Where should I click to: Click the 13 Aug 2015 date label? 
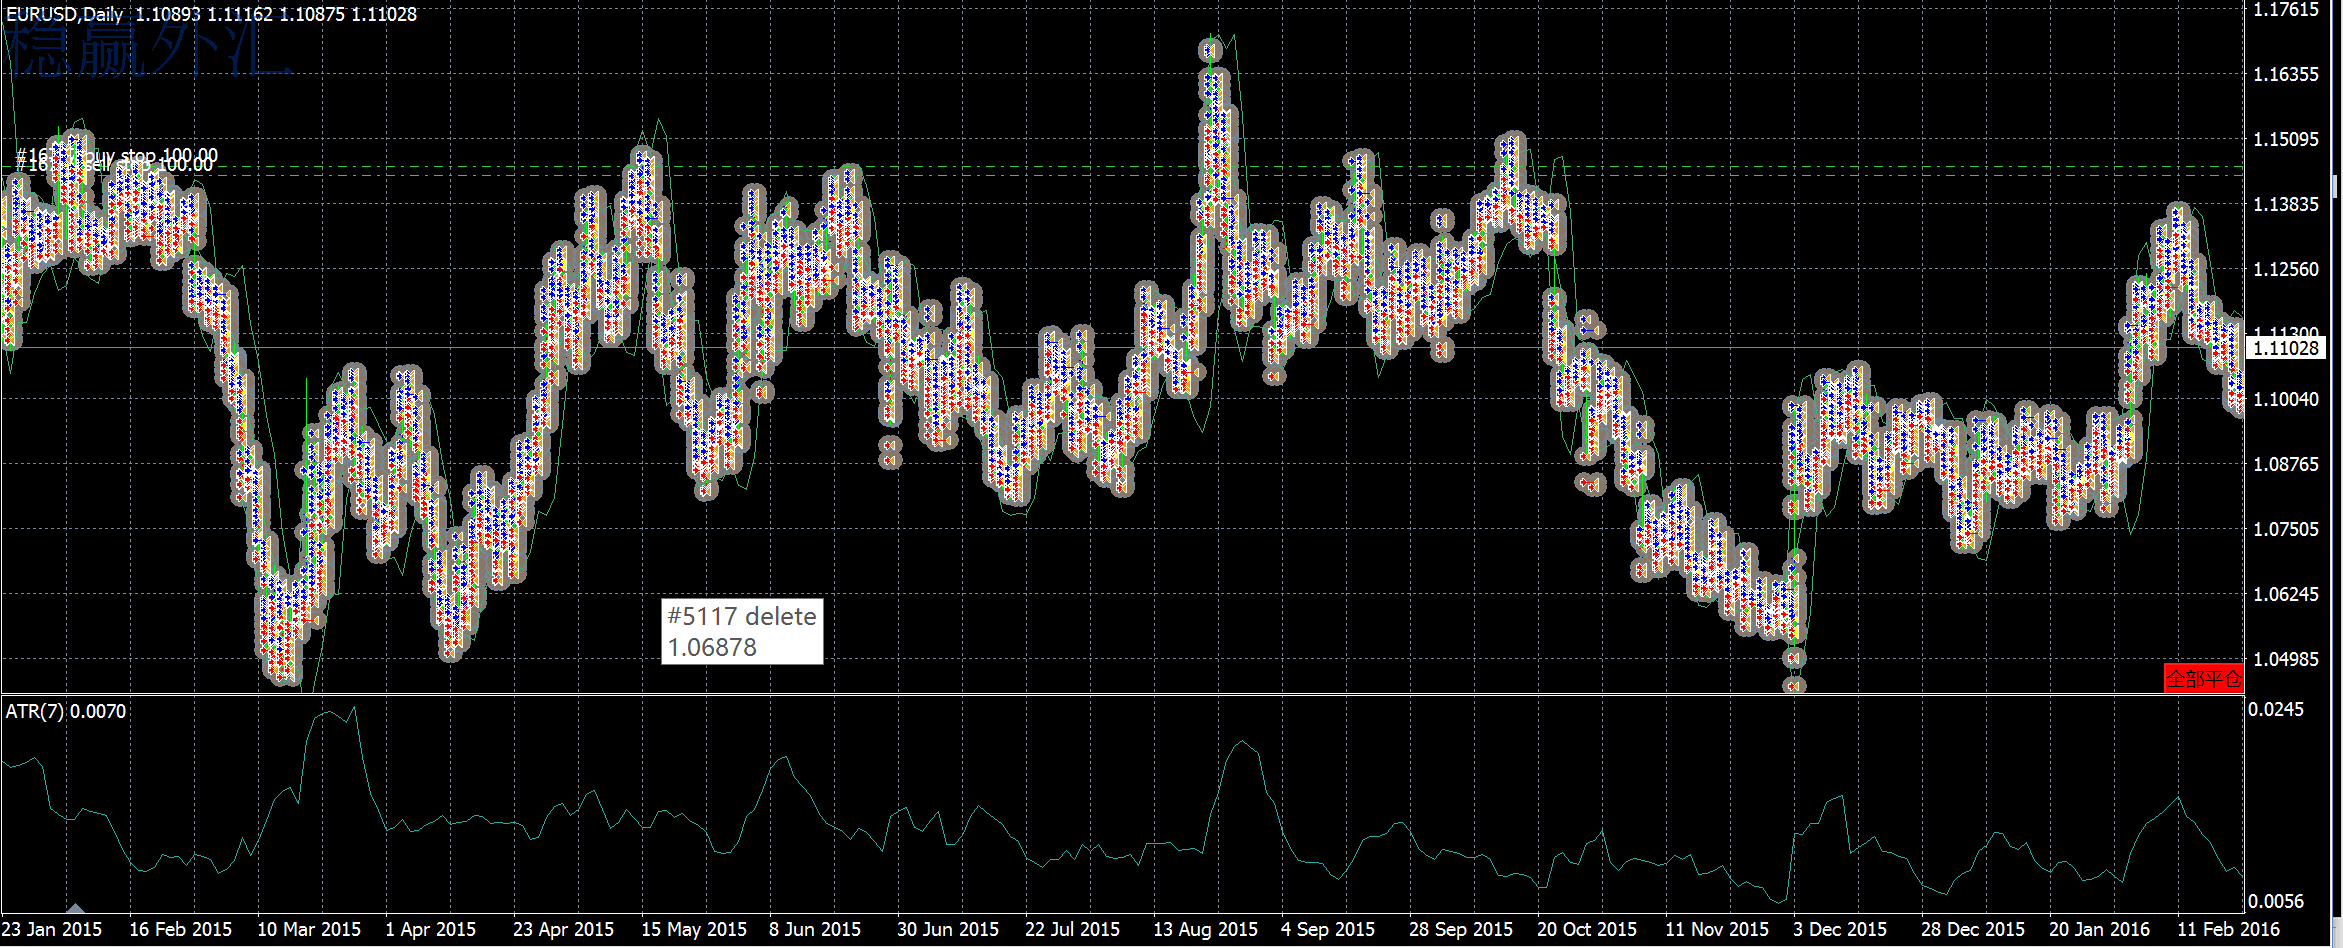pos(1206,929)
